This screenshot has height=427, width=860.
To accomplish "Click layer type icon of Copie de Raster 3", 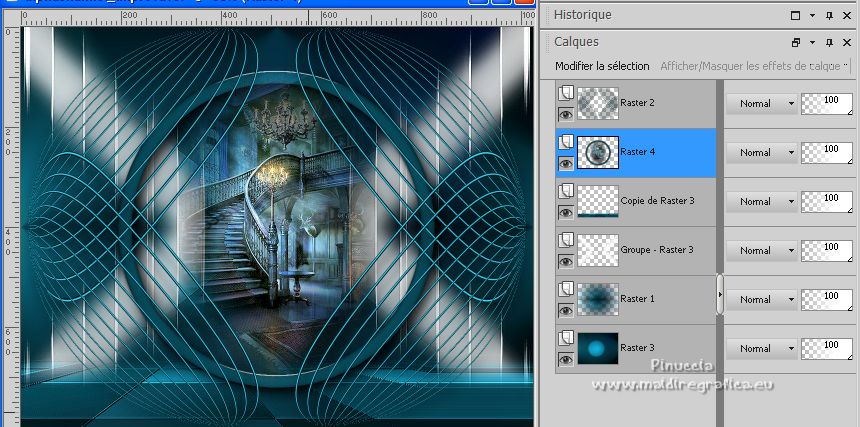I will click(x=566, y=191).
